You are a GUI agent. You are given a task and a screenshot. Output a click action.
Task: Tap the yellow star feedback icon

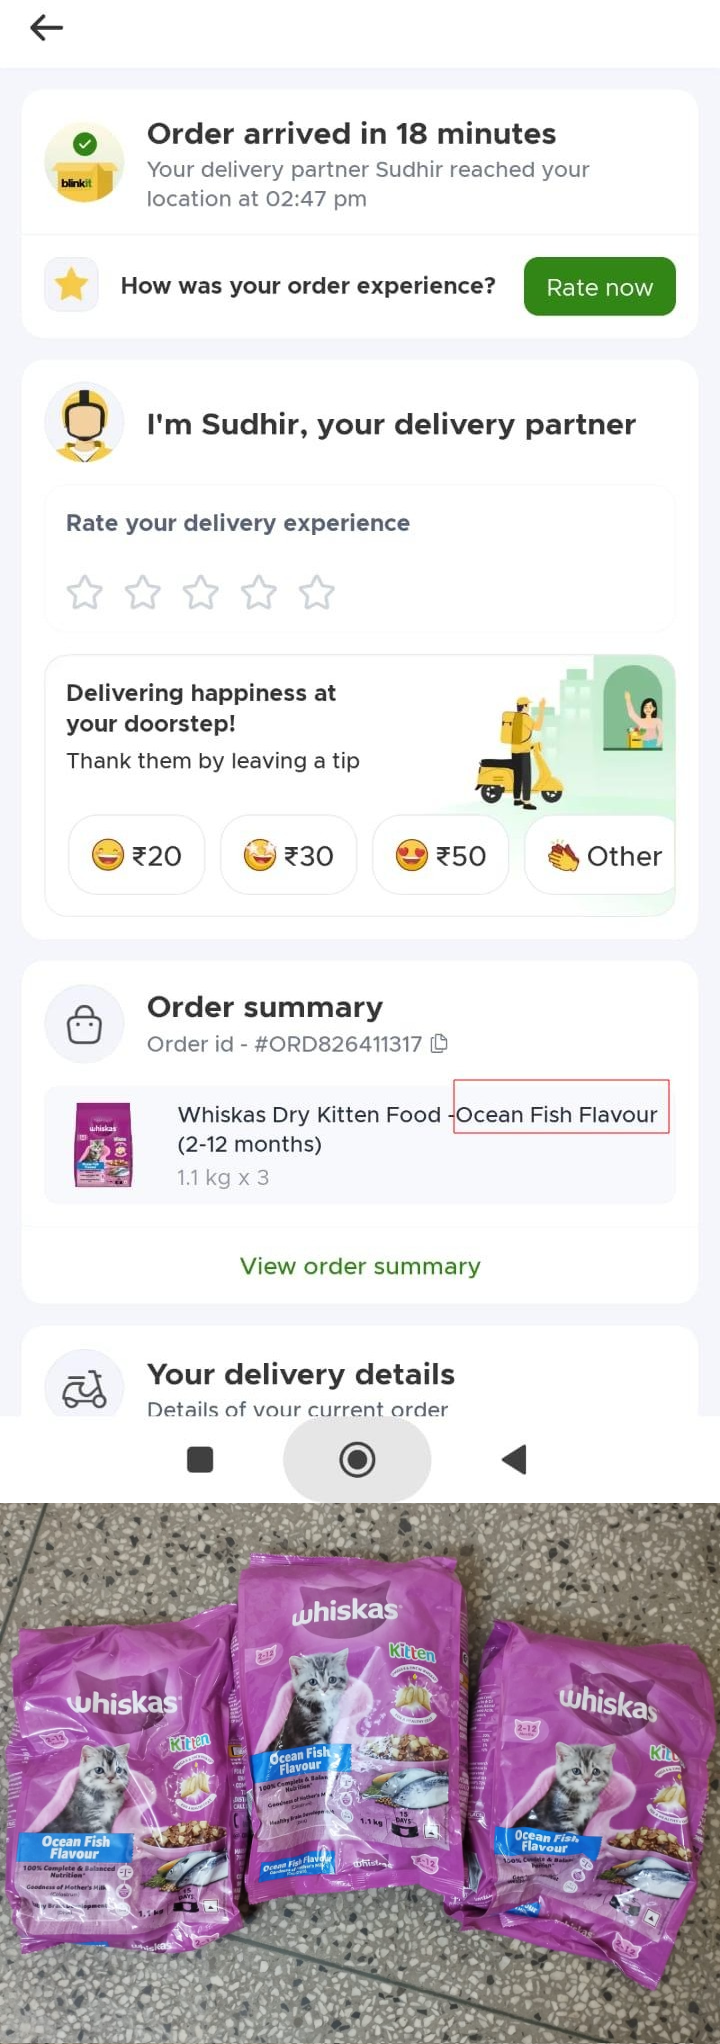click(x=71, y=285)
